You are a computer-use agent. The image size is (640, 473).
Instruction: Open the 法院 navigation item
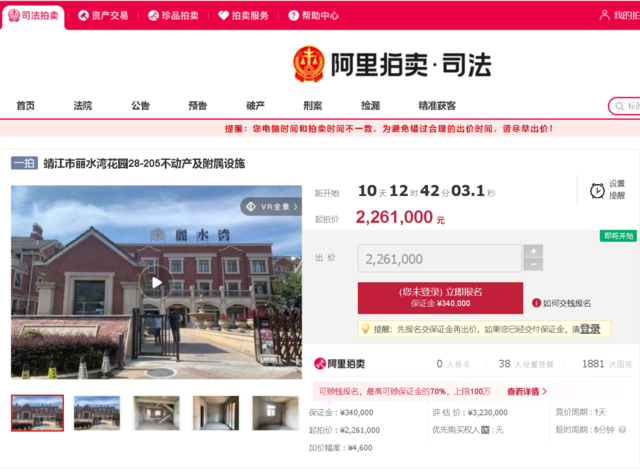tap(83, 106)
